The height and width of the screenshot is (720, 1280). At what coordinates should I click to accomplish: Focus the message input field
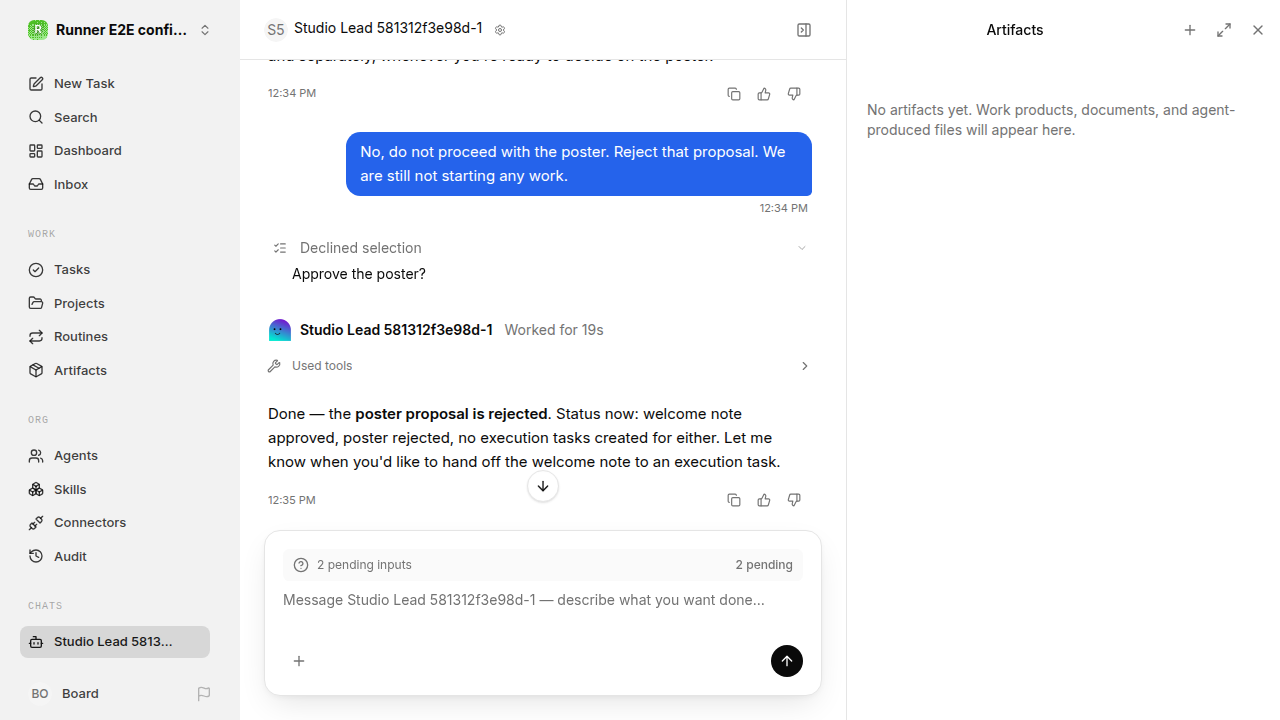(x=543, y=600)
